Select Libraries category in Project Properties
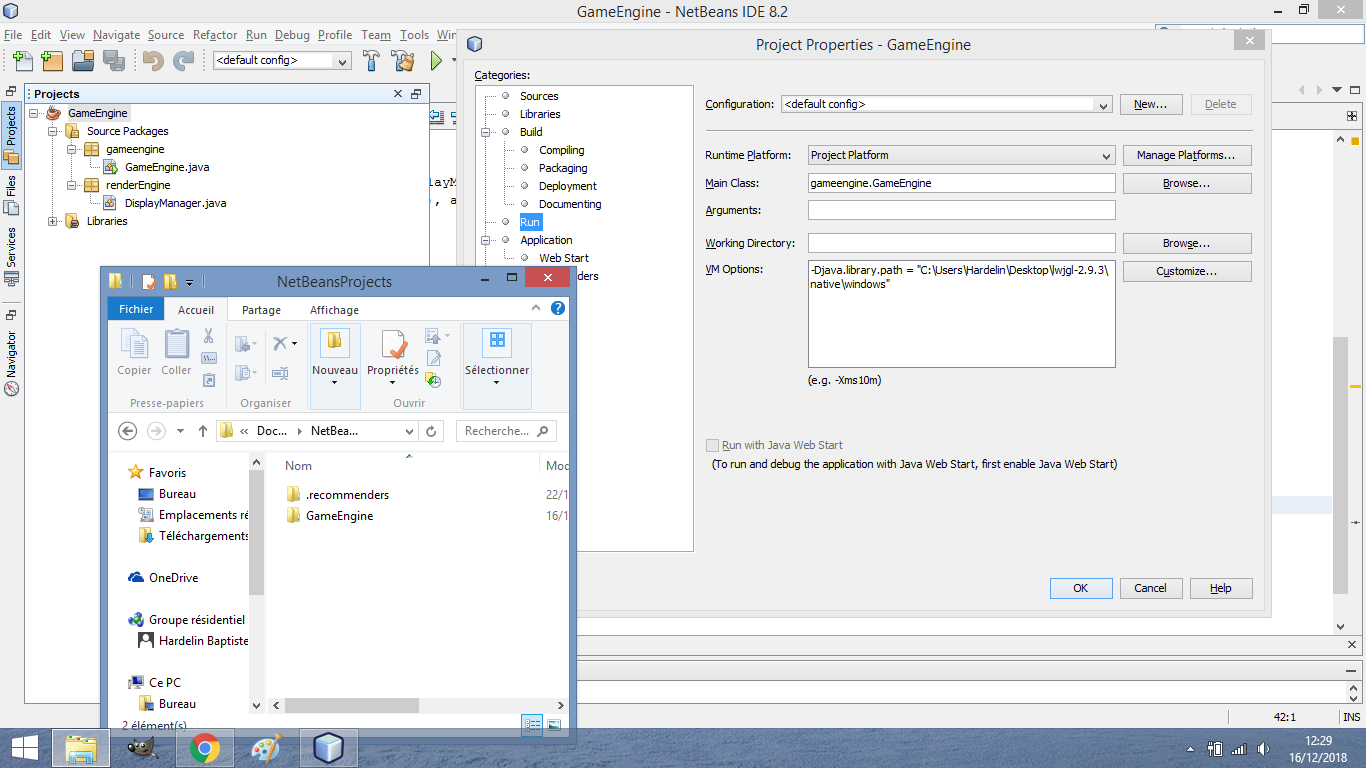This screenshot has height=768, width=1366. (540, 114)
